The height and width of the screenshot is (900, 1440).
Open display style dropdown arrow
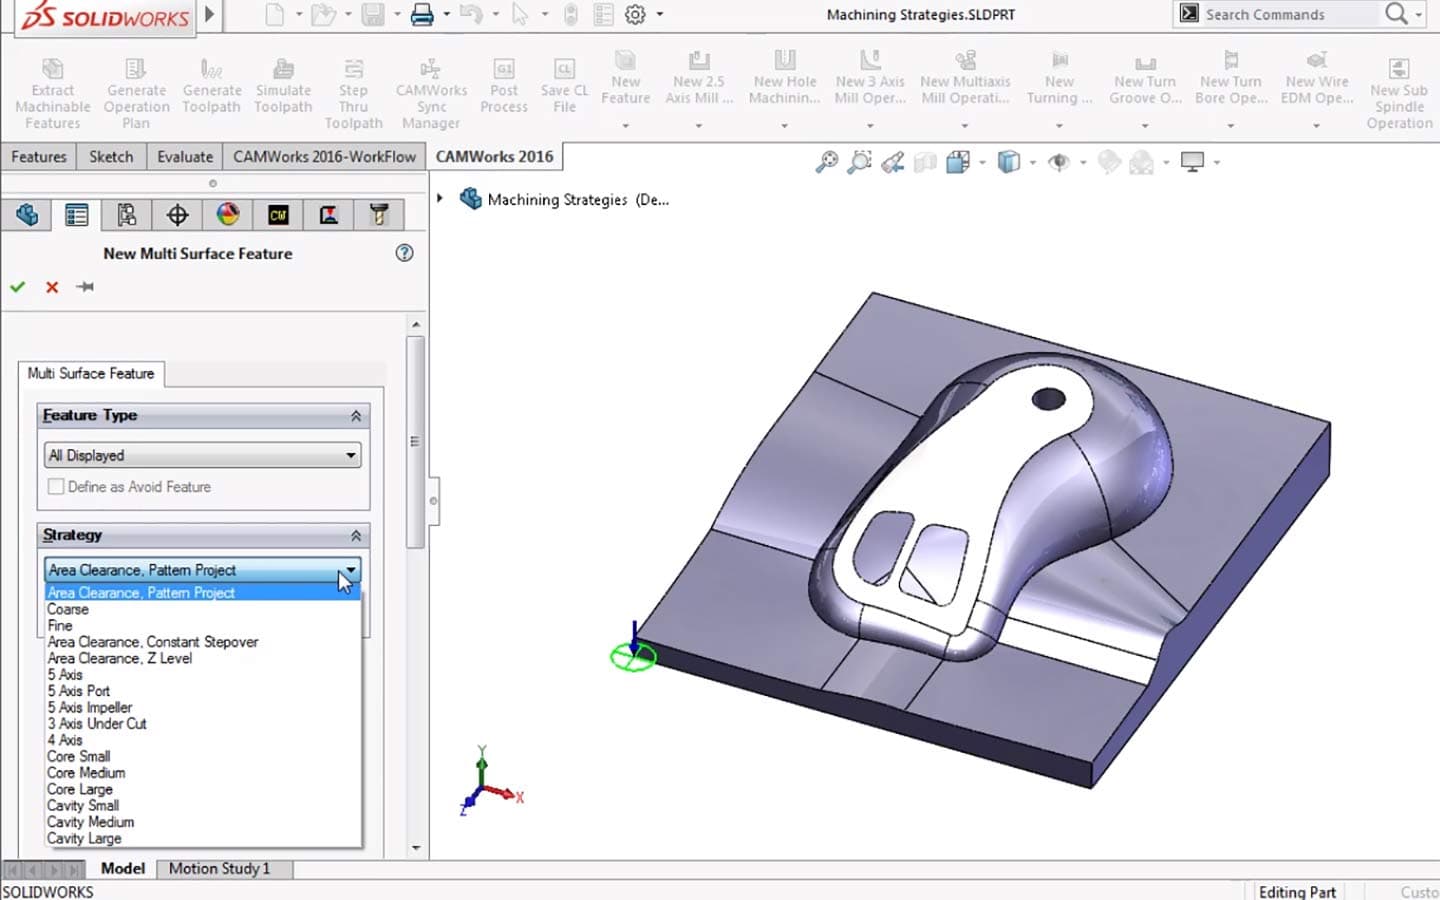pos(1032,162)
